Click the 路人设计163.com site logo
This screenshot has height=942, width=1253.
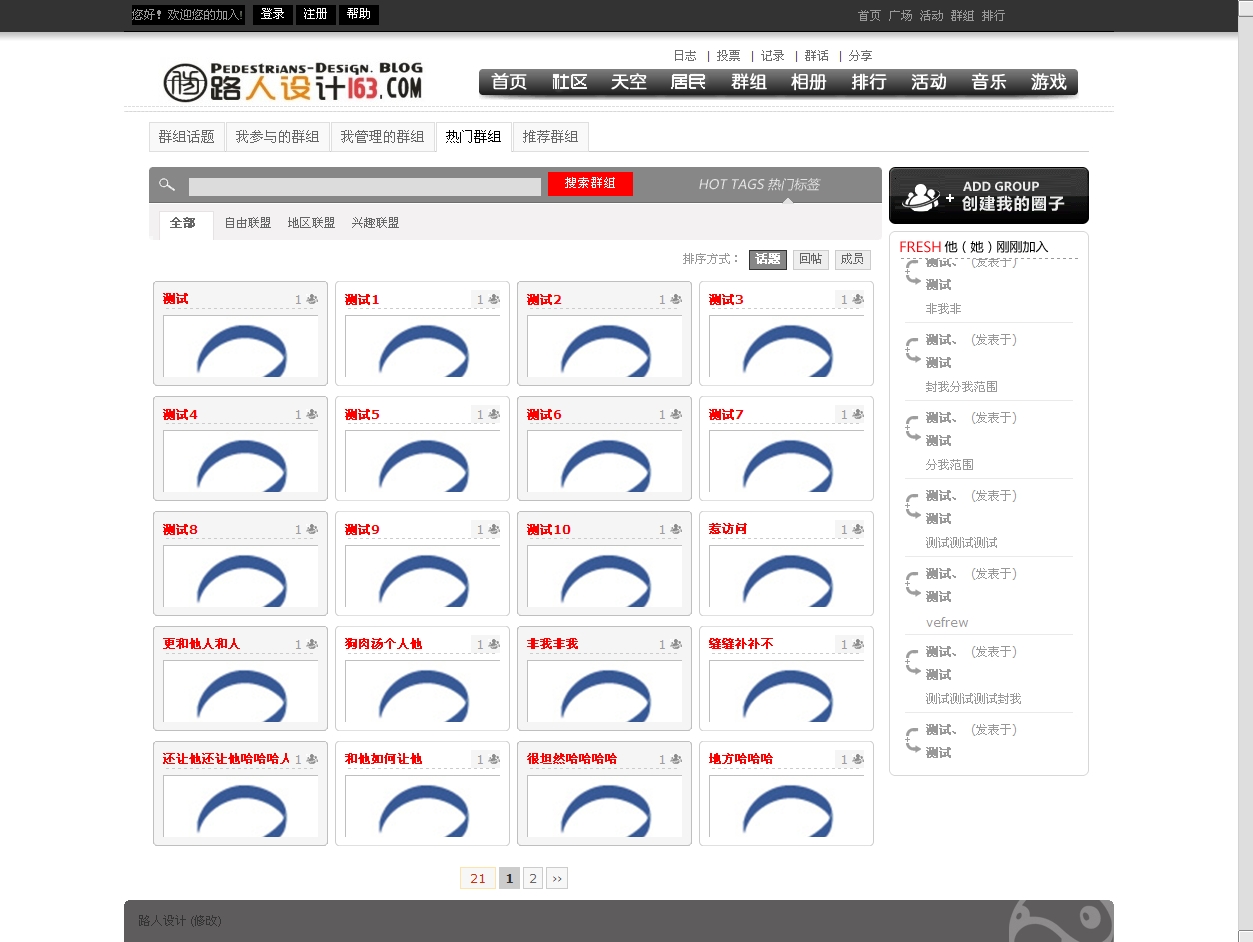point(293,82)
